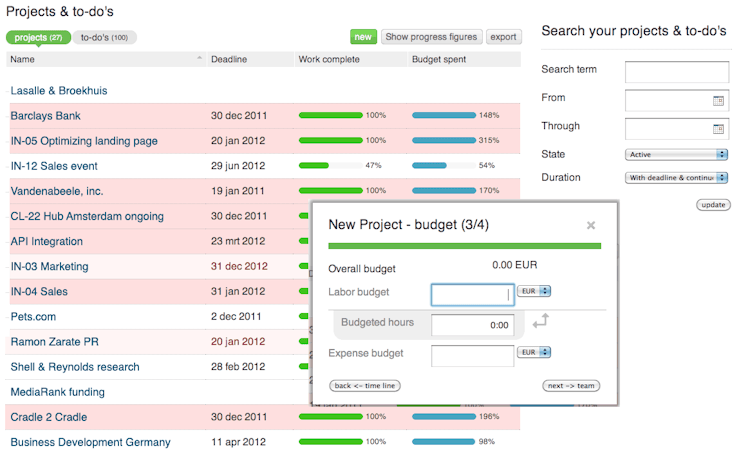Open Ramon Zarate PR project
This screenshot has width=739, height=450.
pos(54,342)
